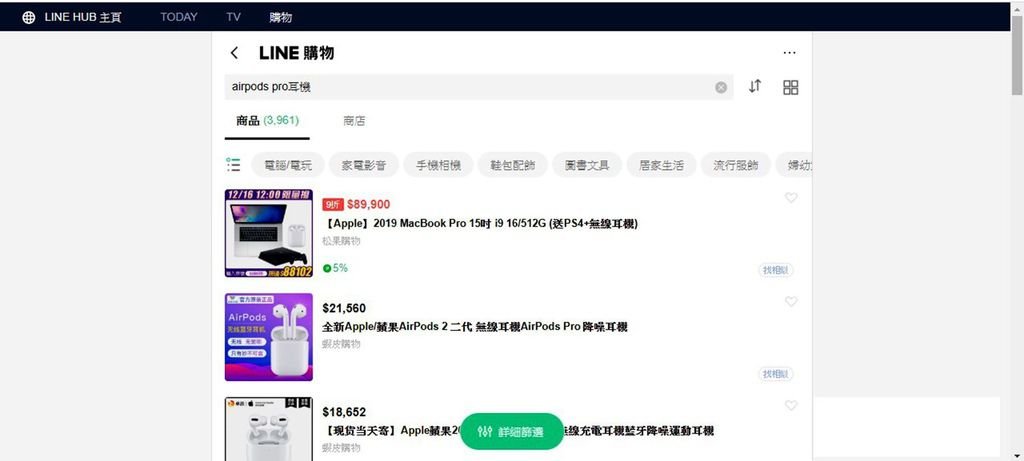1024x461 pixels.
Task: Open the AirPods Pro box thumbnail
Action: pyautogui.click(x=268, y=429)
